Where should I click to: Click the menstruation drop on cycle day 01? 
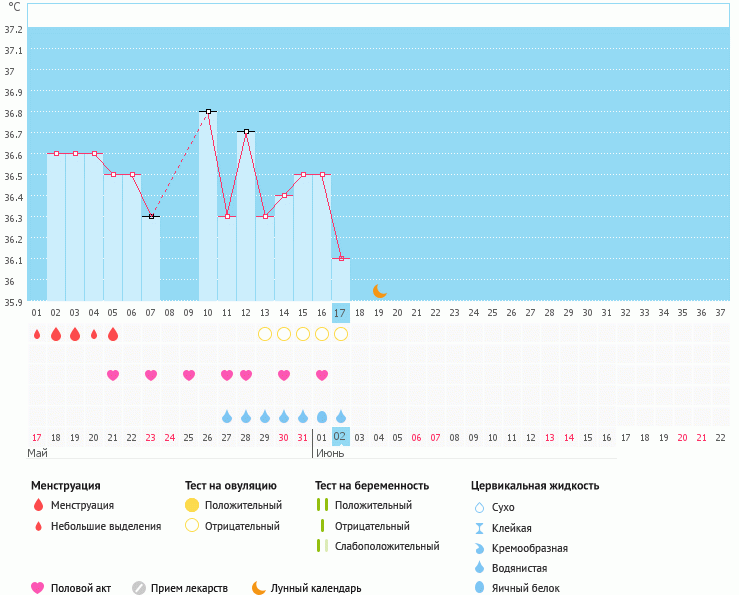pos(37,334)
